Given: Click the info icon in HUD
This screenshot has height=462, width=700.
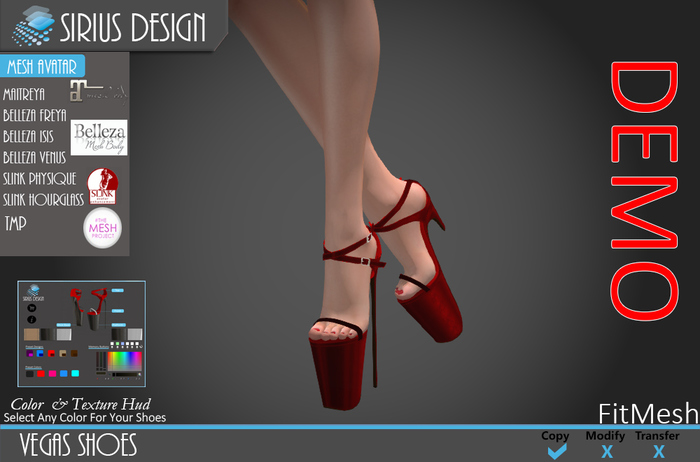Looking at the screenshot, I should tap(32, 320).
